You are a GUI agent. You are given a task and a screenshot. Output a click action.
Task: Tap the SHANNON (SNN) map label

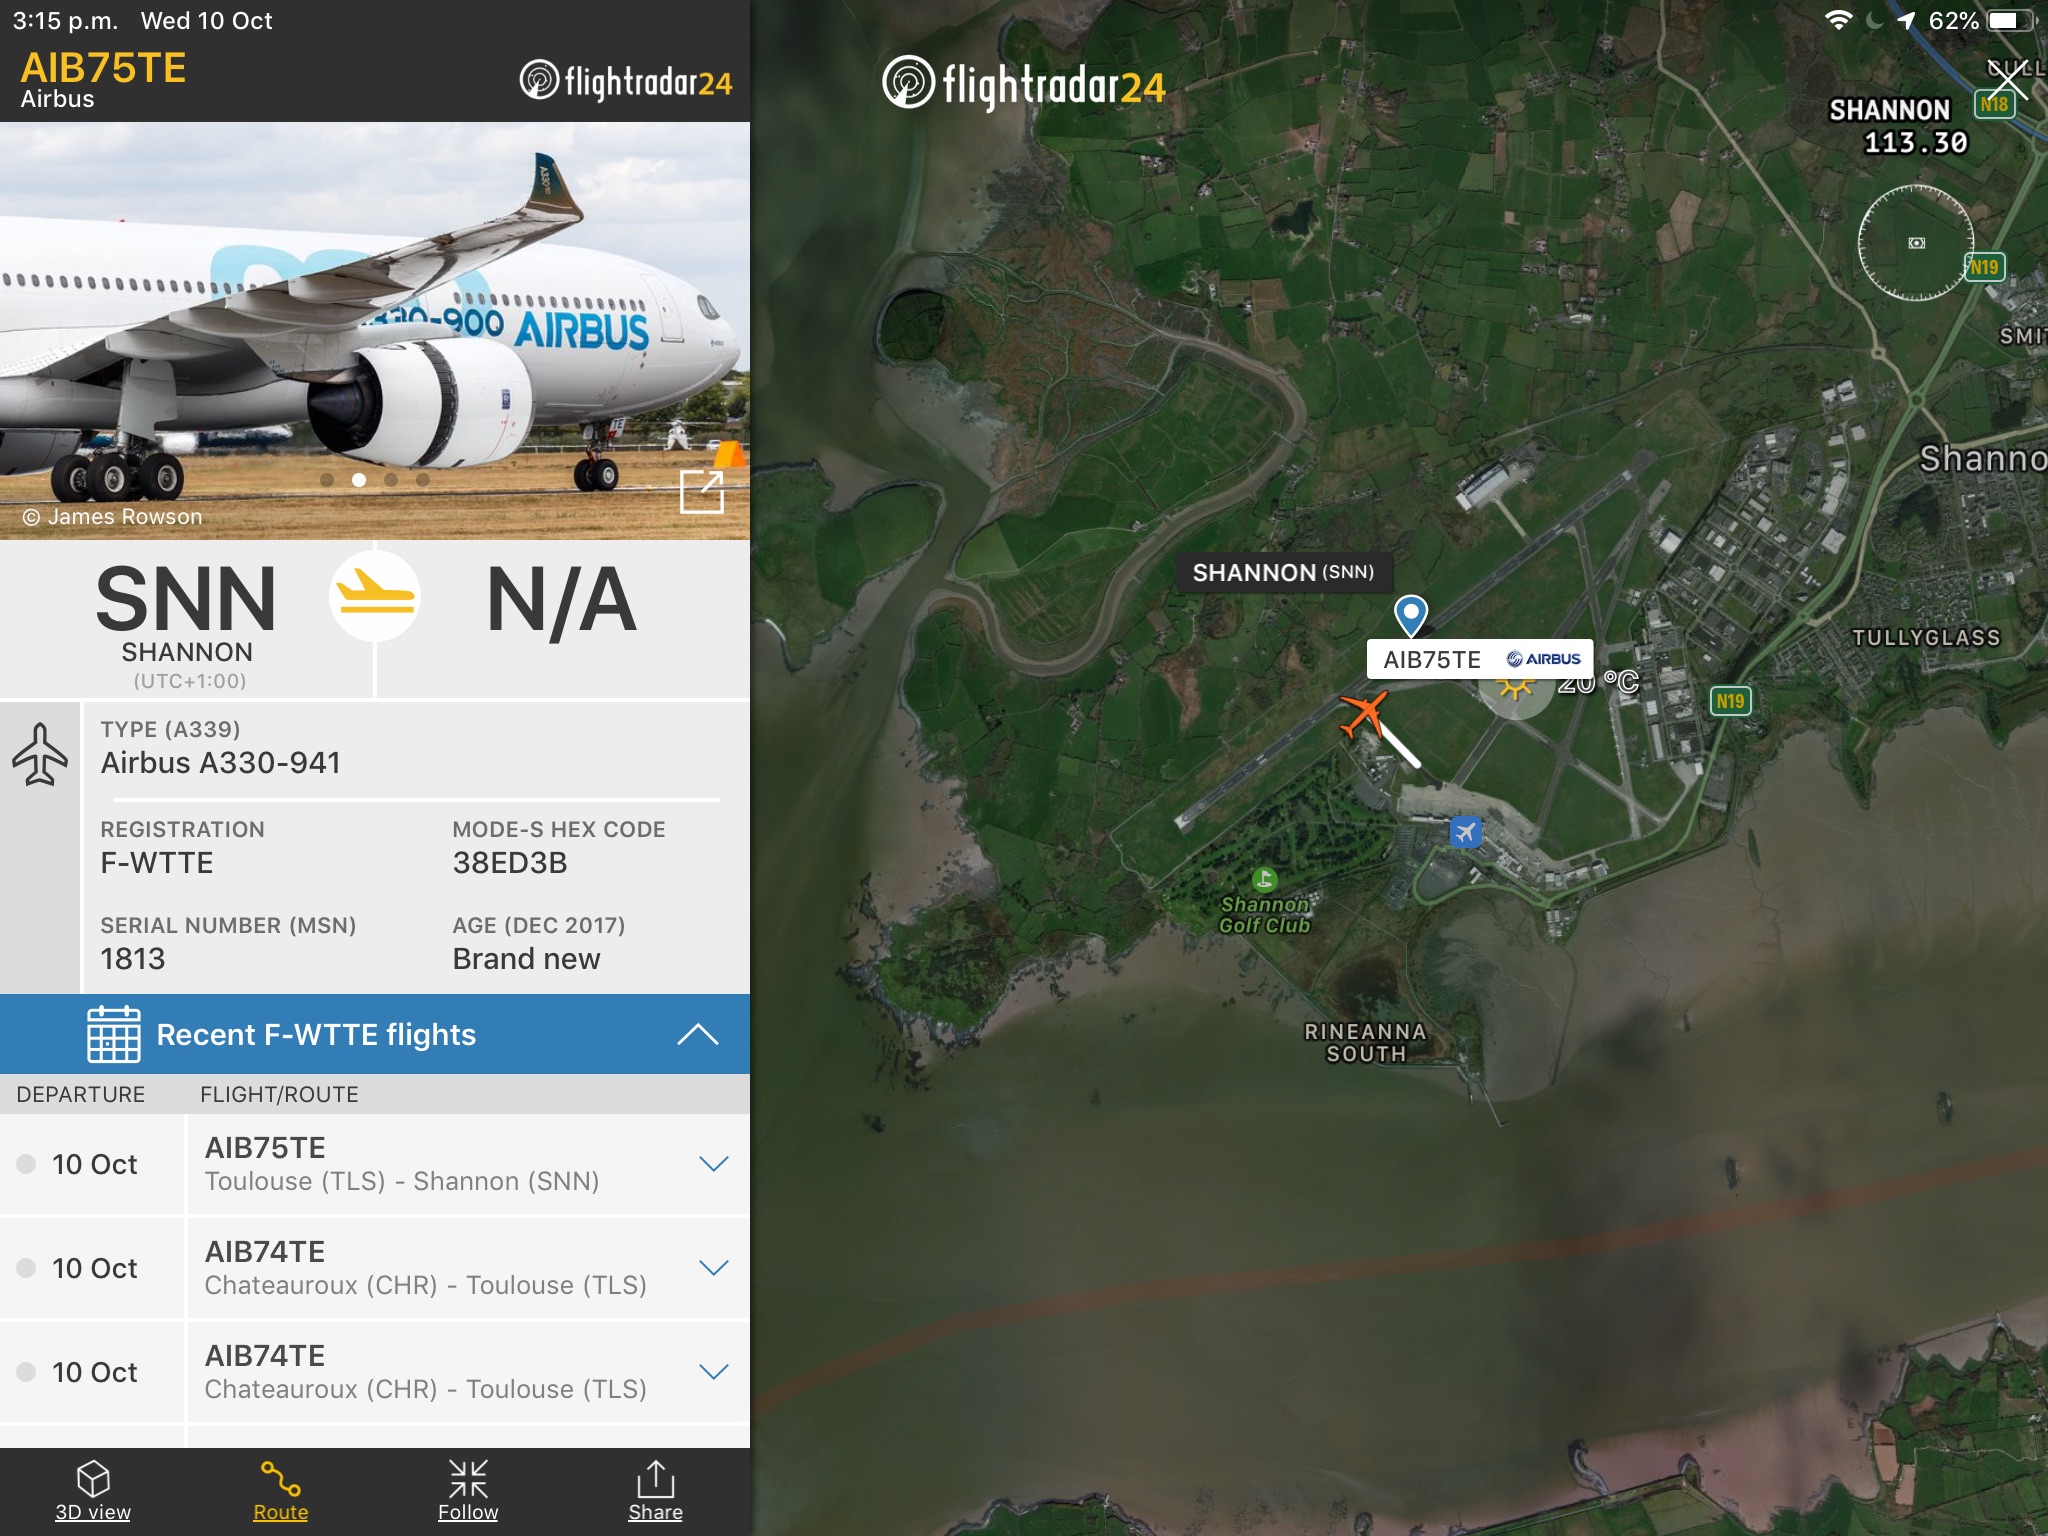pyautogui.click(x=1283, y=572)
